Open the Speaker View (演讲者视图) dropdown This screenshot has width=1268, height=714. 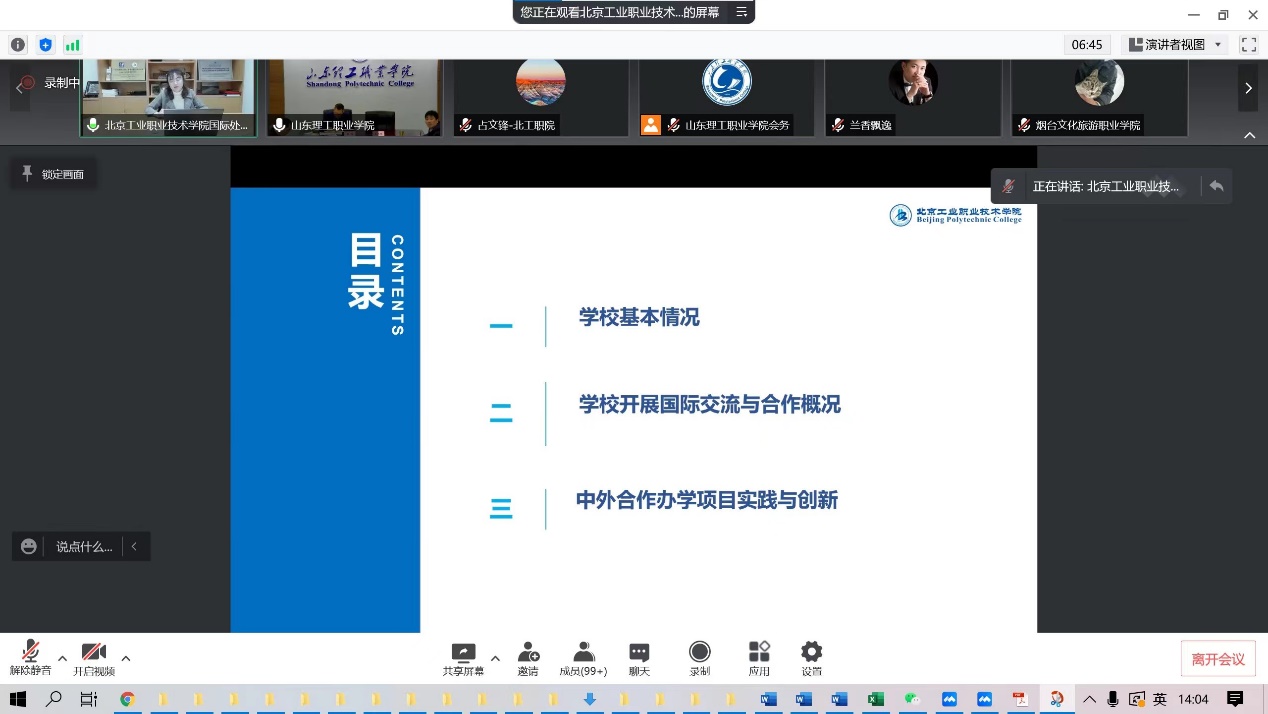pyautogui.click(x=1175, y=45)
